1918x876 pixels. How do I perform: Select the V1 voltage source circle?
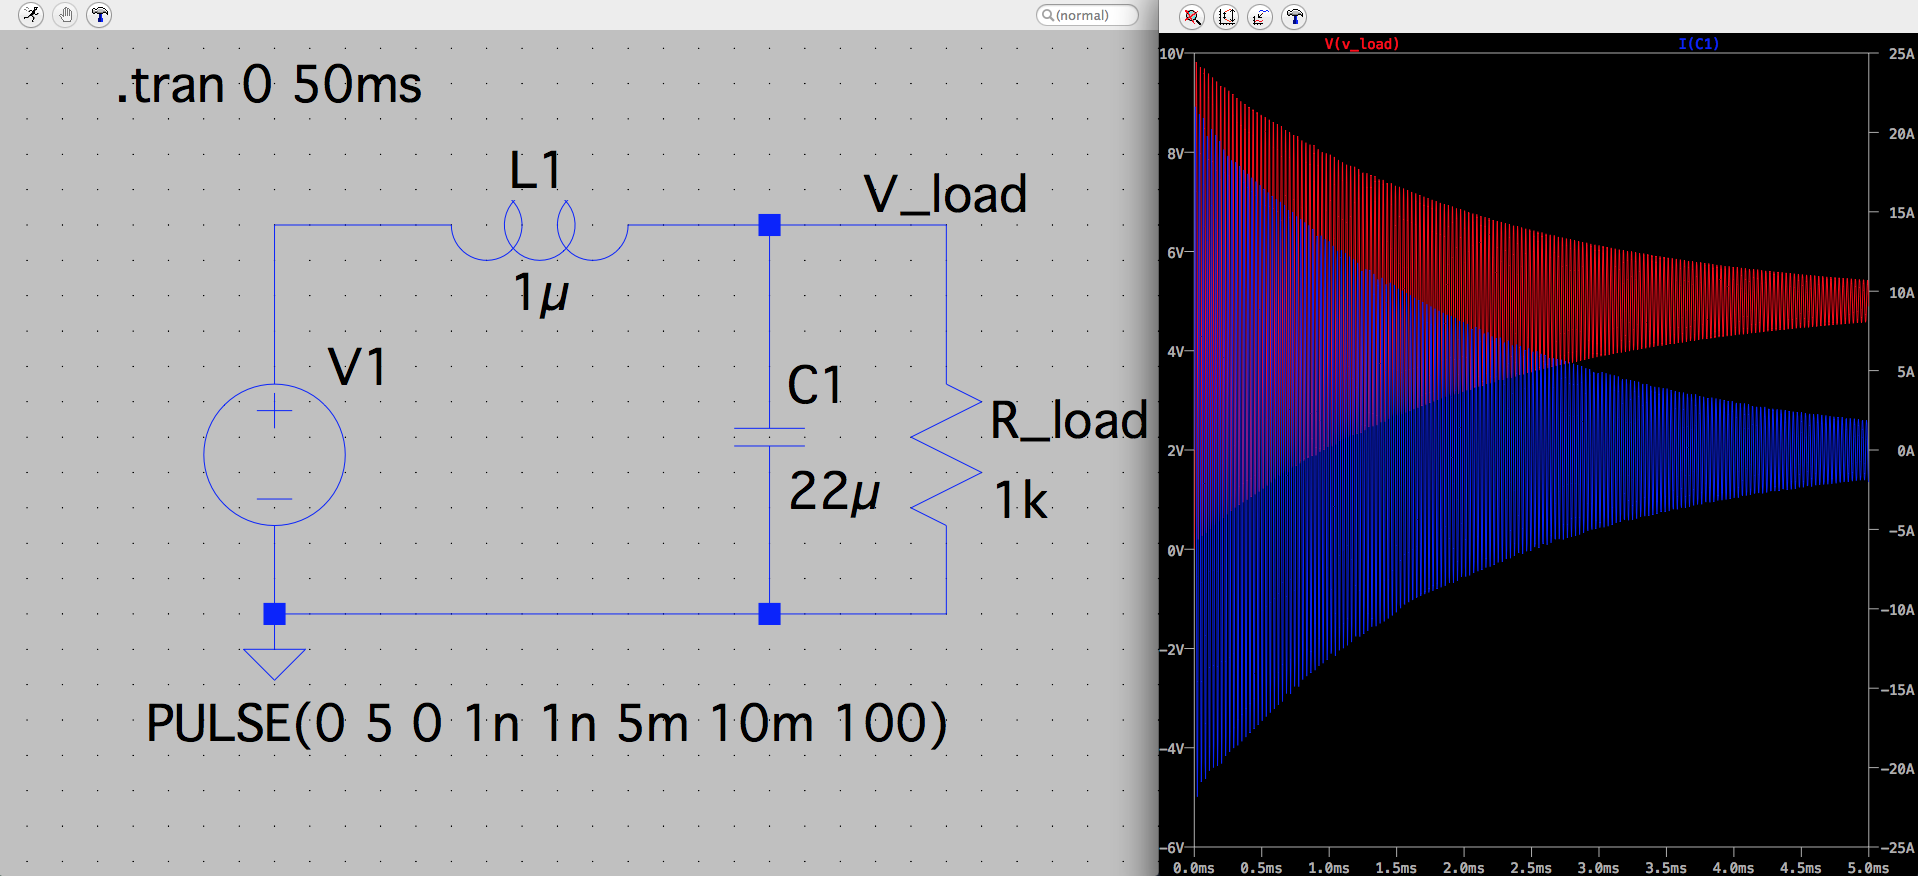coord(274,455)
